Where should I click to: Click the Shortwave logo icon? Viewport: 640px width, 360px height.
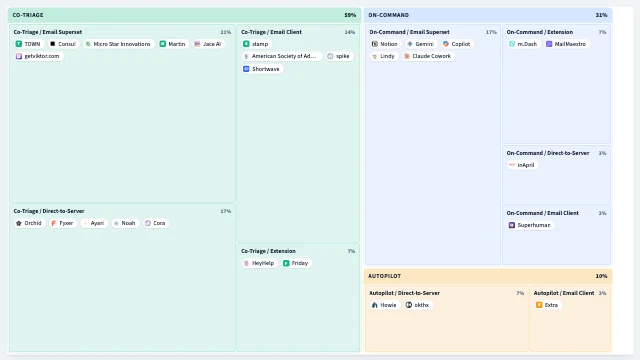(x=246, y=69)
